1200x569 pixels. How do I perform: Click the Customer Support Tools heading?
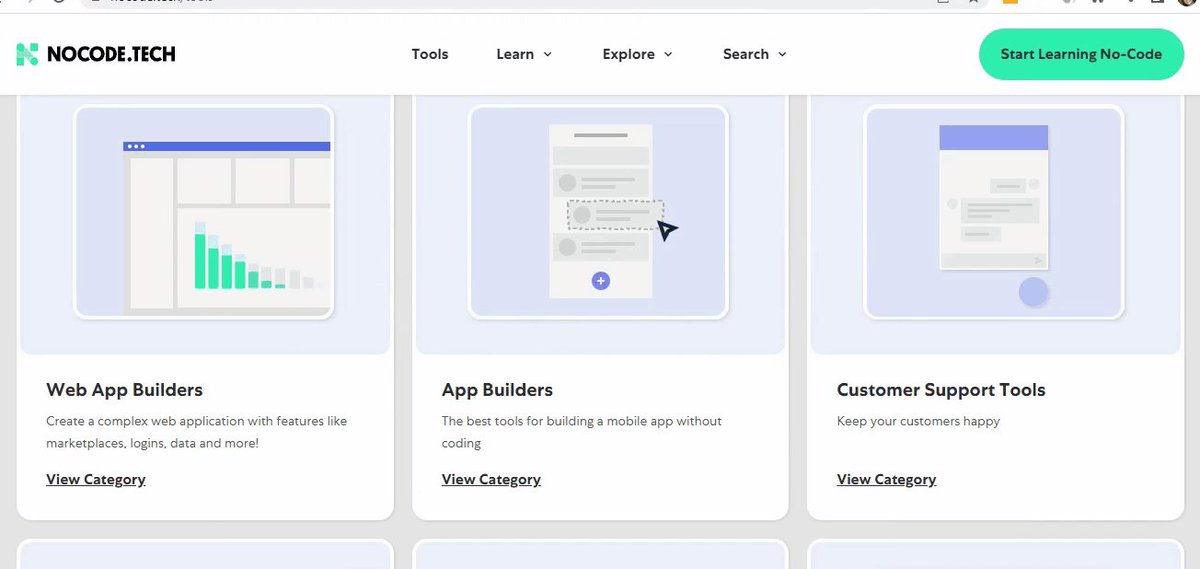941,390
